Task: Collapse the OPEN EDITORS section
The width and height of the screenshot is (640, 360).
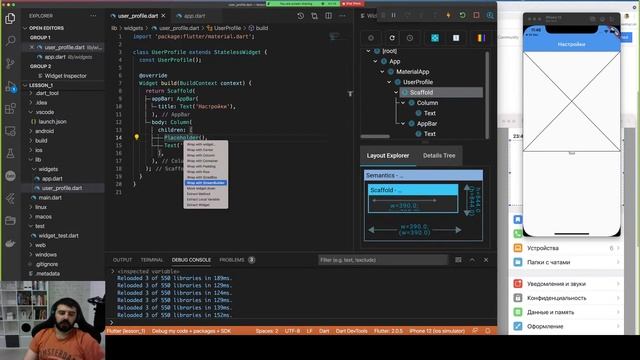Action: [x=25, y=28]
